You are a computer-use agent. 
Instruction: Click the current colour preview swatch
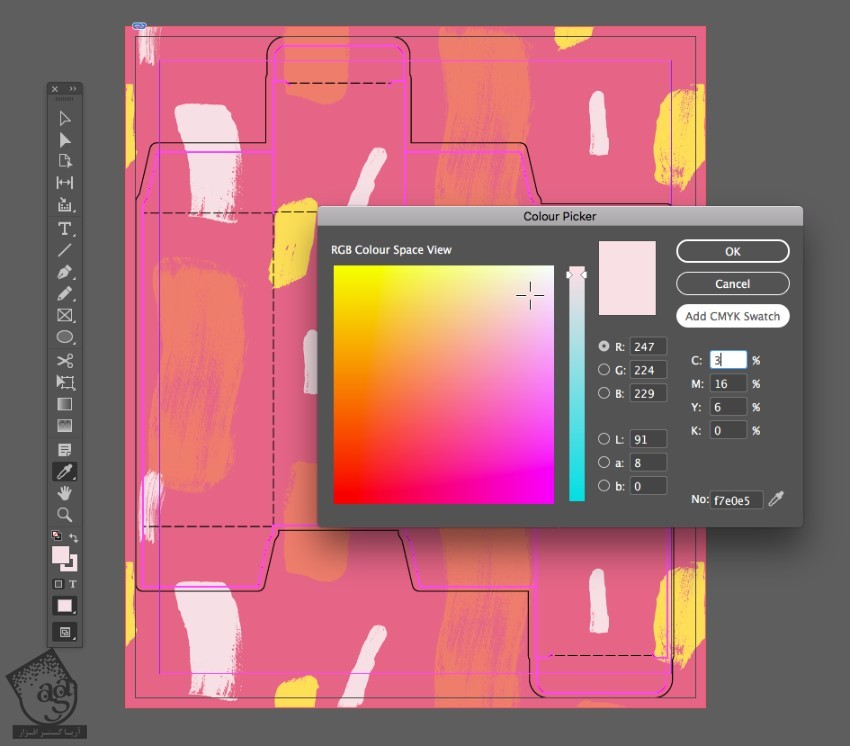point(627,278)
